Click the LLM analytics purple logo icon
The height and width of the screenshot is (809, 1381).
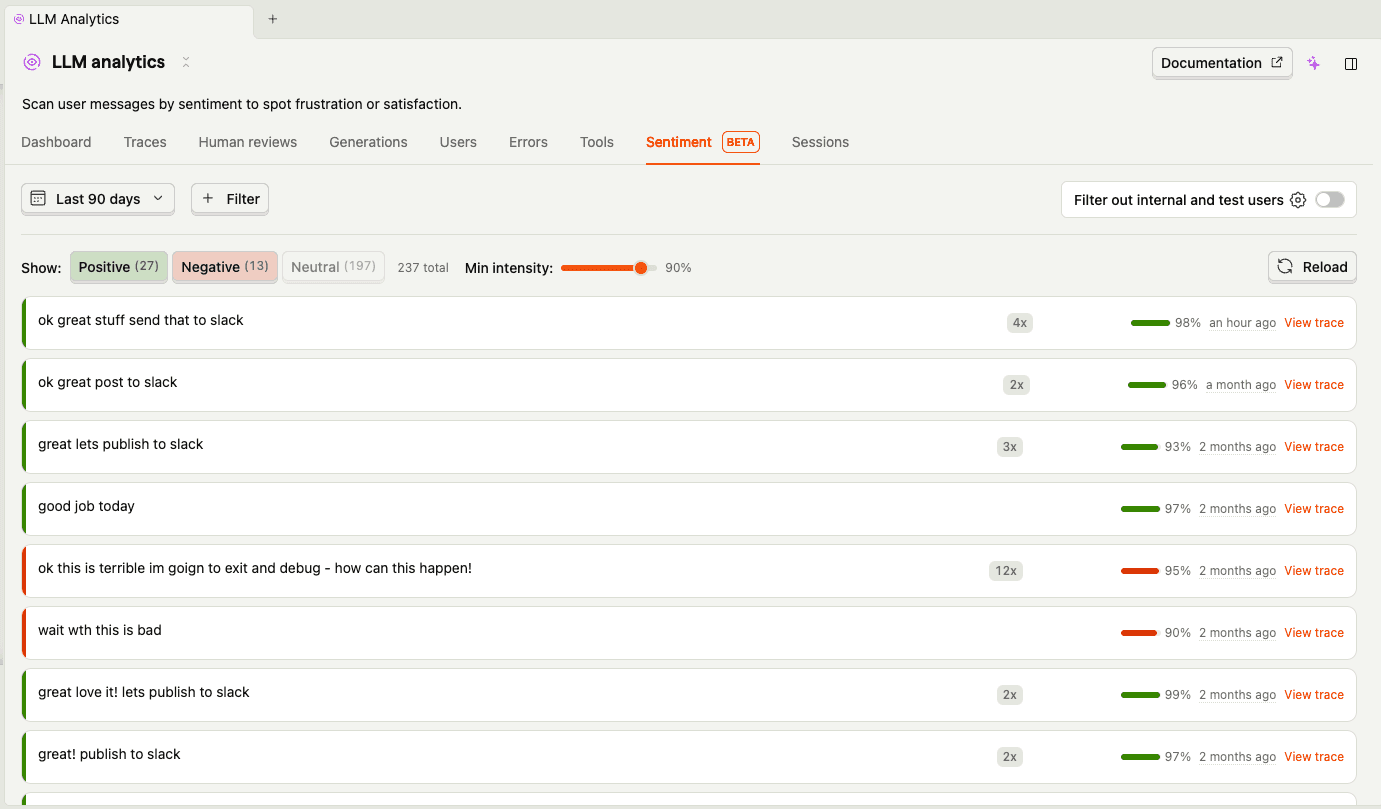point(30,62)
